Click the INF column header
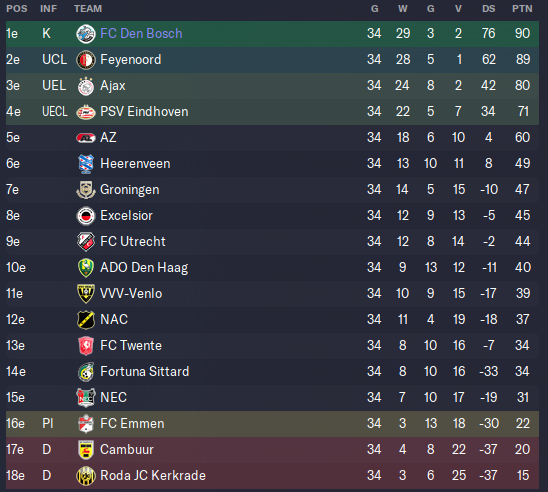548x492 pixels. [x=49, y=9]
